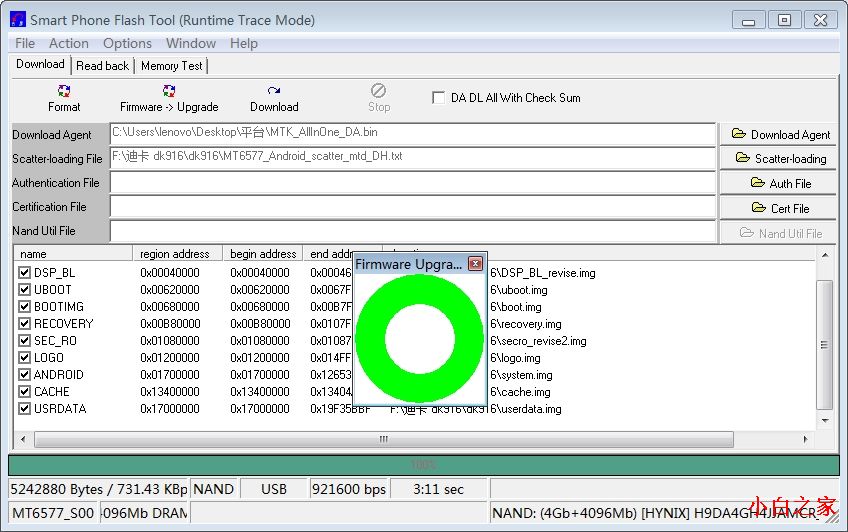Uncheck the LOGO partition

pos(24,357)
